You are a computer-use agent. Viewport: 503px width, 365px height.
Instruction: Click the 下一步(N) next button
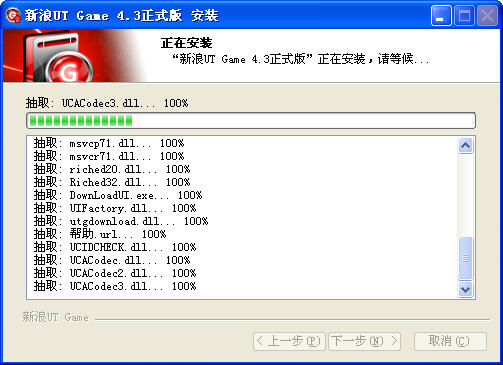click(x=365, y=341)
